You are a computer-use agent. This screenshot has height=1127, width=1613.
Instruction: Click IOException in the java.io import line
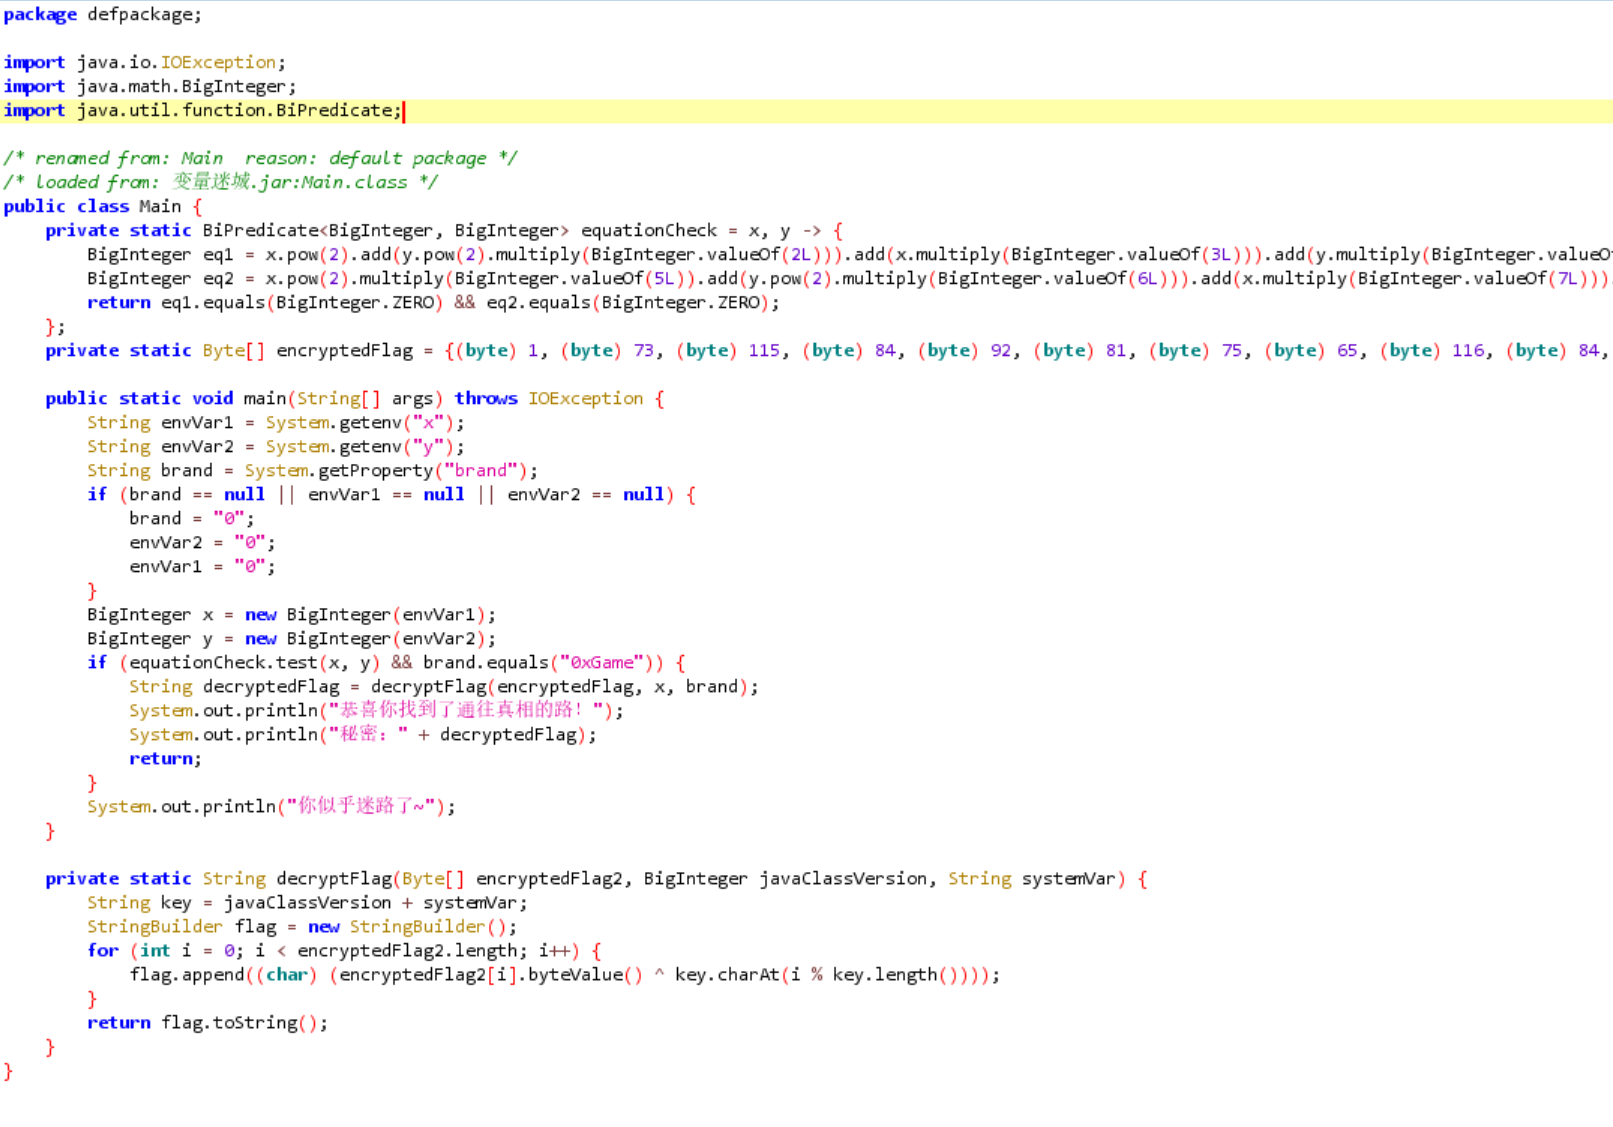pos(217,62)
